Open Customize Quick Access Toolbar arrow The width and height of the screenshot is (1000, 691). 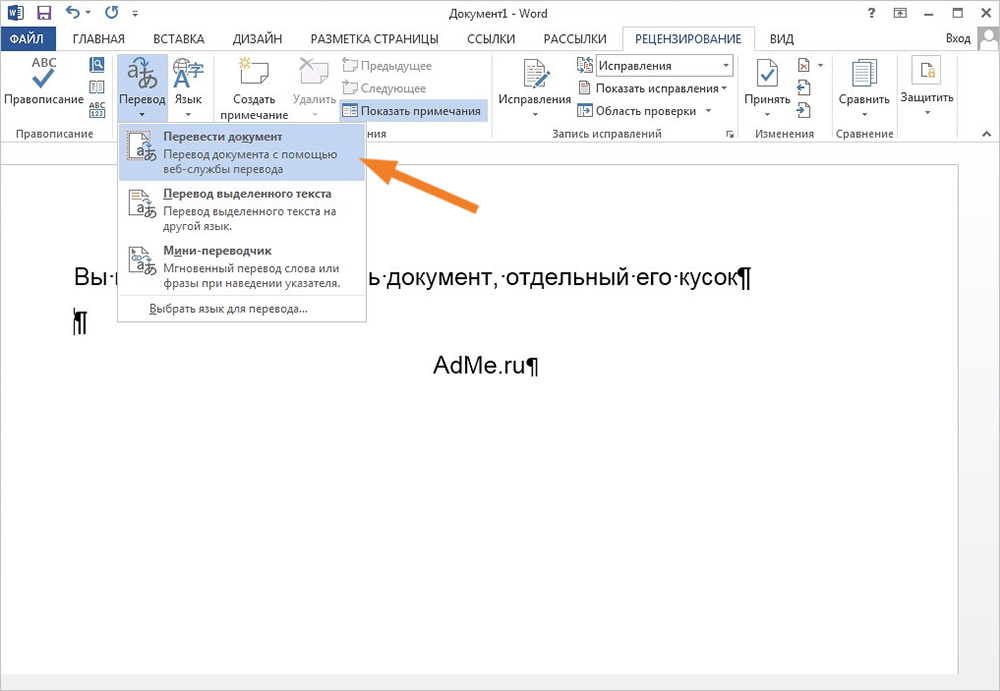[135, 13]
